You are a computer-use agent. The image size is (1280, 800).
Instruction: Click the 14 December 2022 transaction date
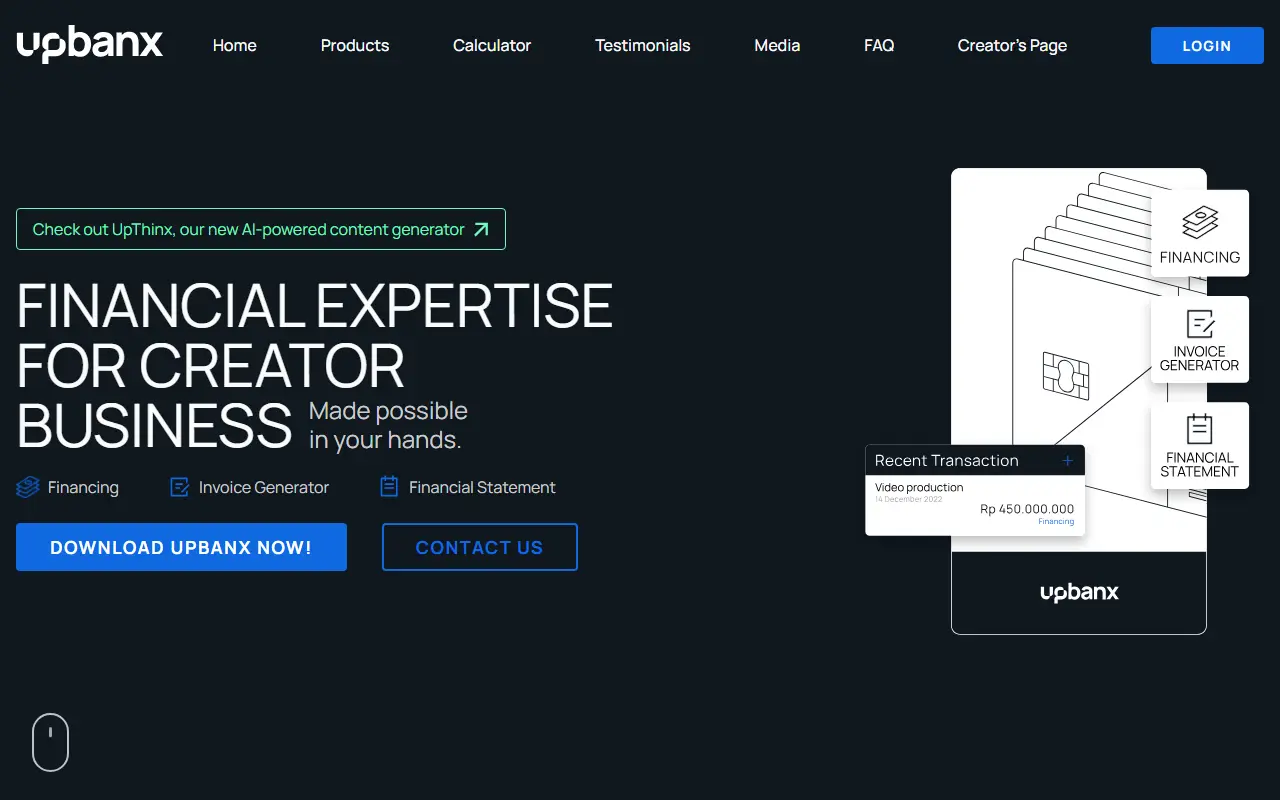(x=909, y=499)
